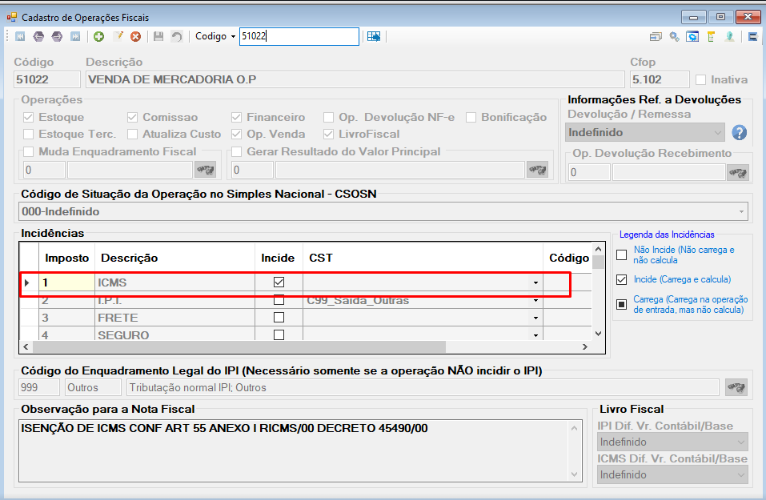Viewport: 766px width, 500px height.
Task: Select the FRETE description cell
Action: tap(175, 318)
